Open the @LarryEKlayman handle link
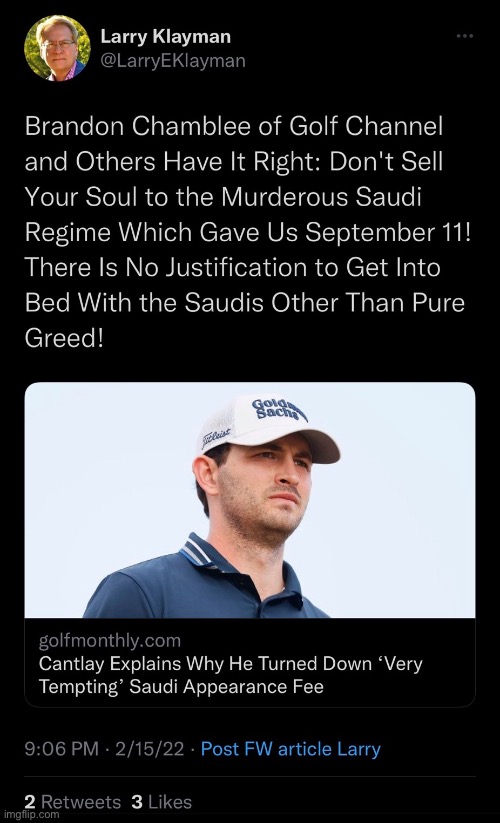 tap(173, 61)
